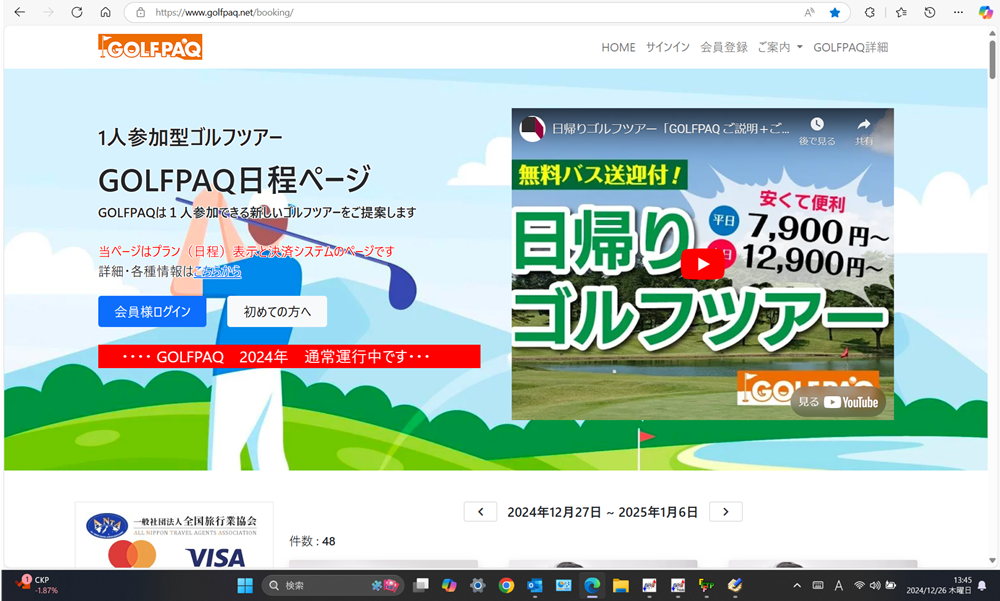The height and width of the screenshot is (601, 1000).
Task: Reload the page with the refresh icon
Action: coord(77,12)
